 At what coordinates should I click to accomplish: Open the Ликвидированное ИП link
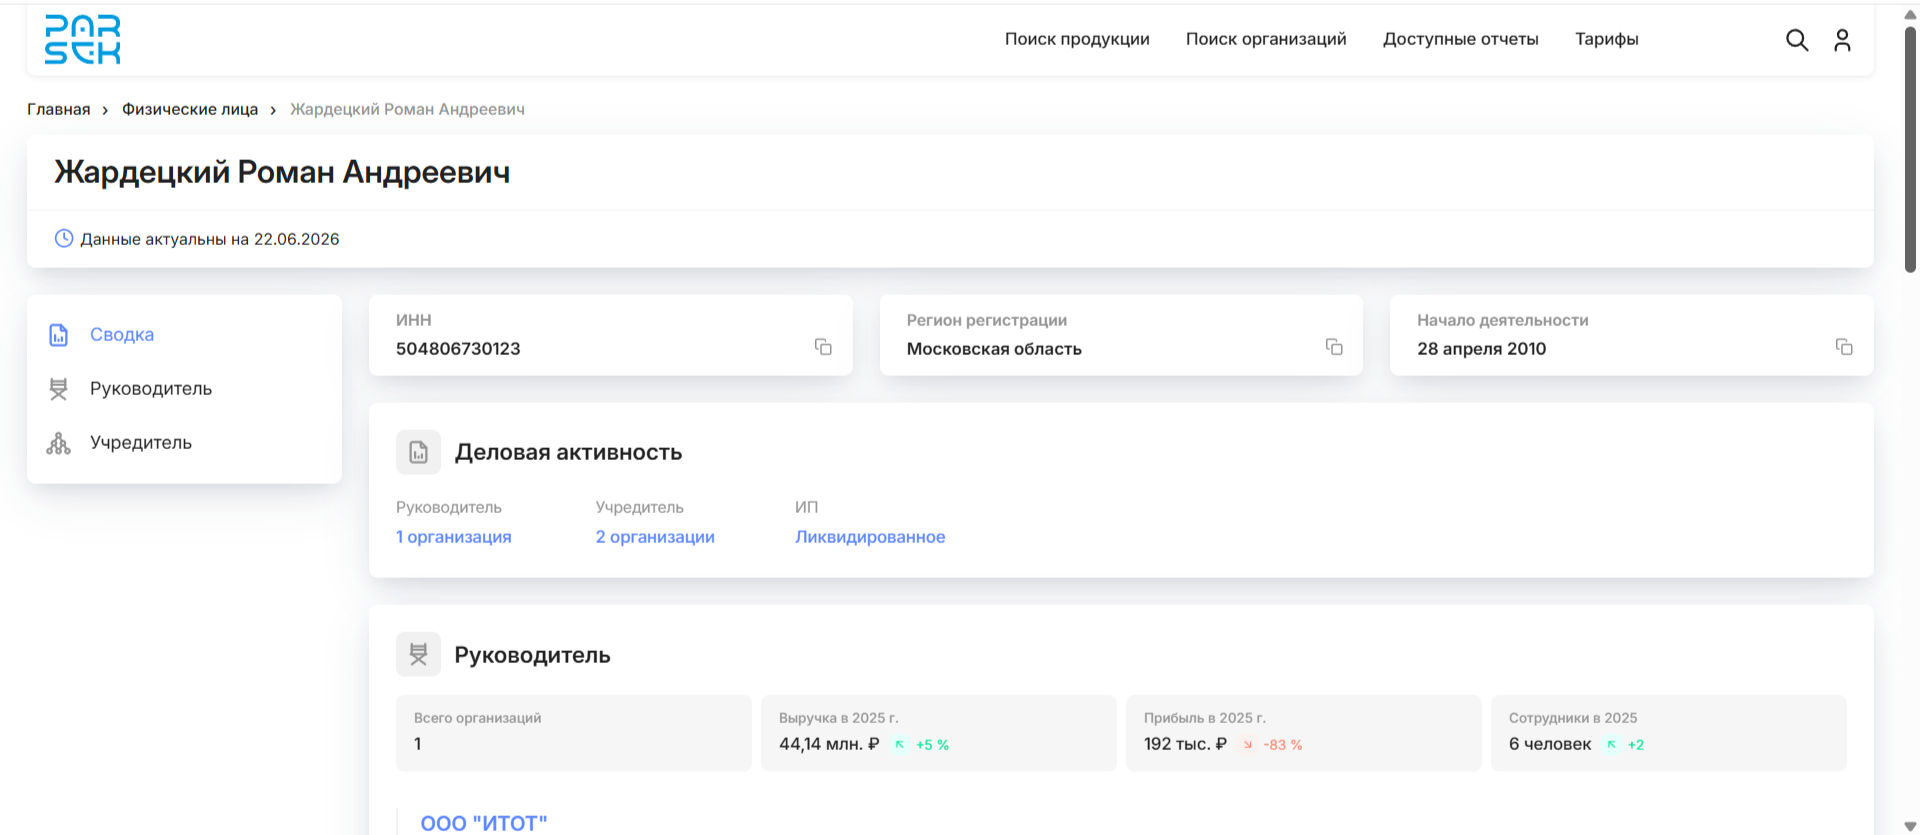pyautogui.click(x=870, y=537)
